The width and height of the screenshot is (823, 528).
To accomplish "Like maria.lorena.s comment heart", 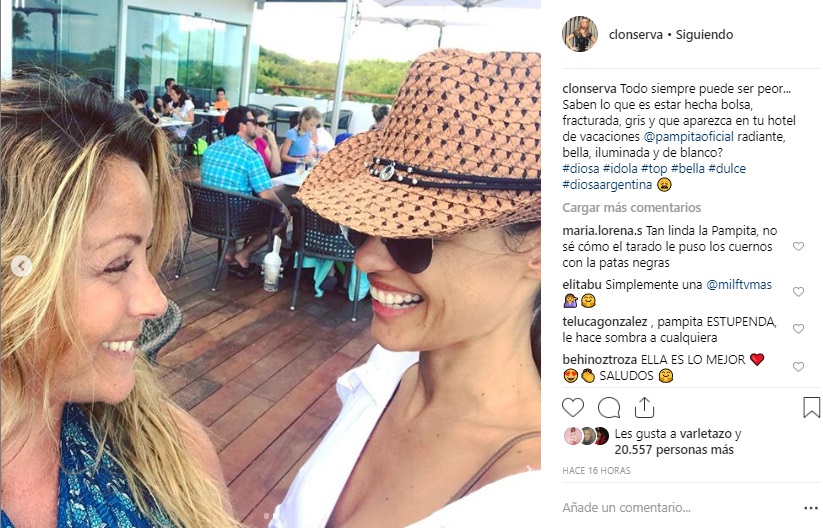I will point(798,246).
